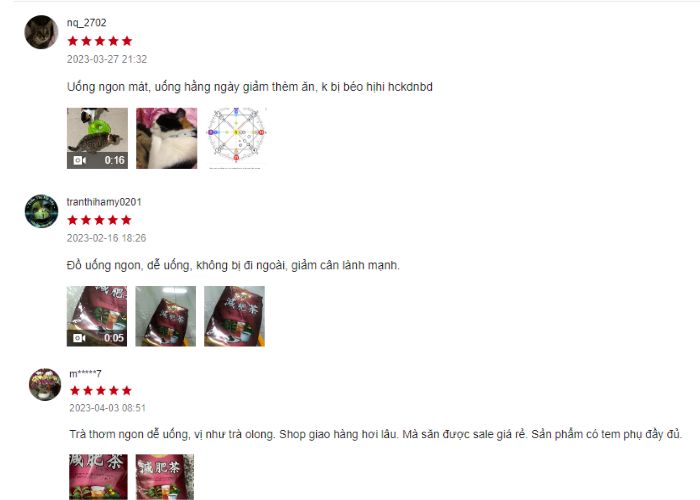This screenshot has height=500, width=700.
Task: Open third tea bag photo by tranthihamy0201
Action: [234, 316]
